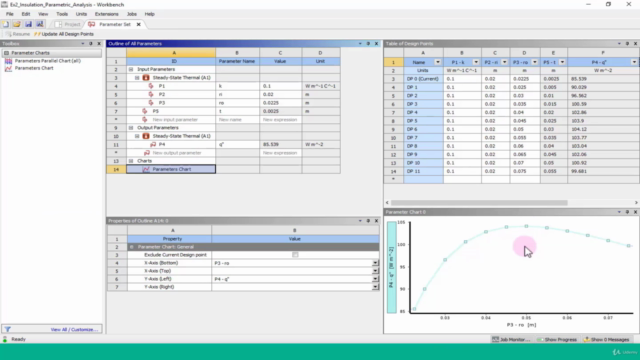The height and width of the screenshot is (360, 640).
Task: Click the Toolbox filter funnel icon
Action: coord(7,329)
